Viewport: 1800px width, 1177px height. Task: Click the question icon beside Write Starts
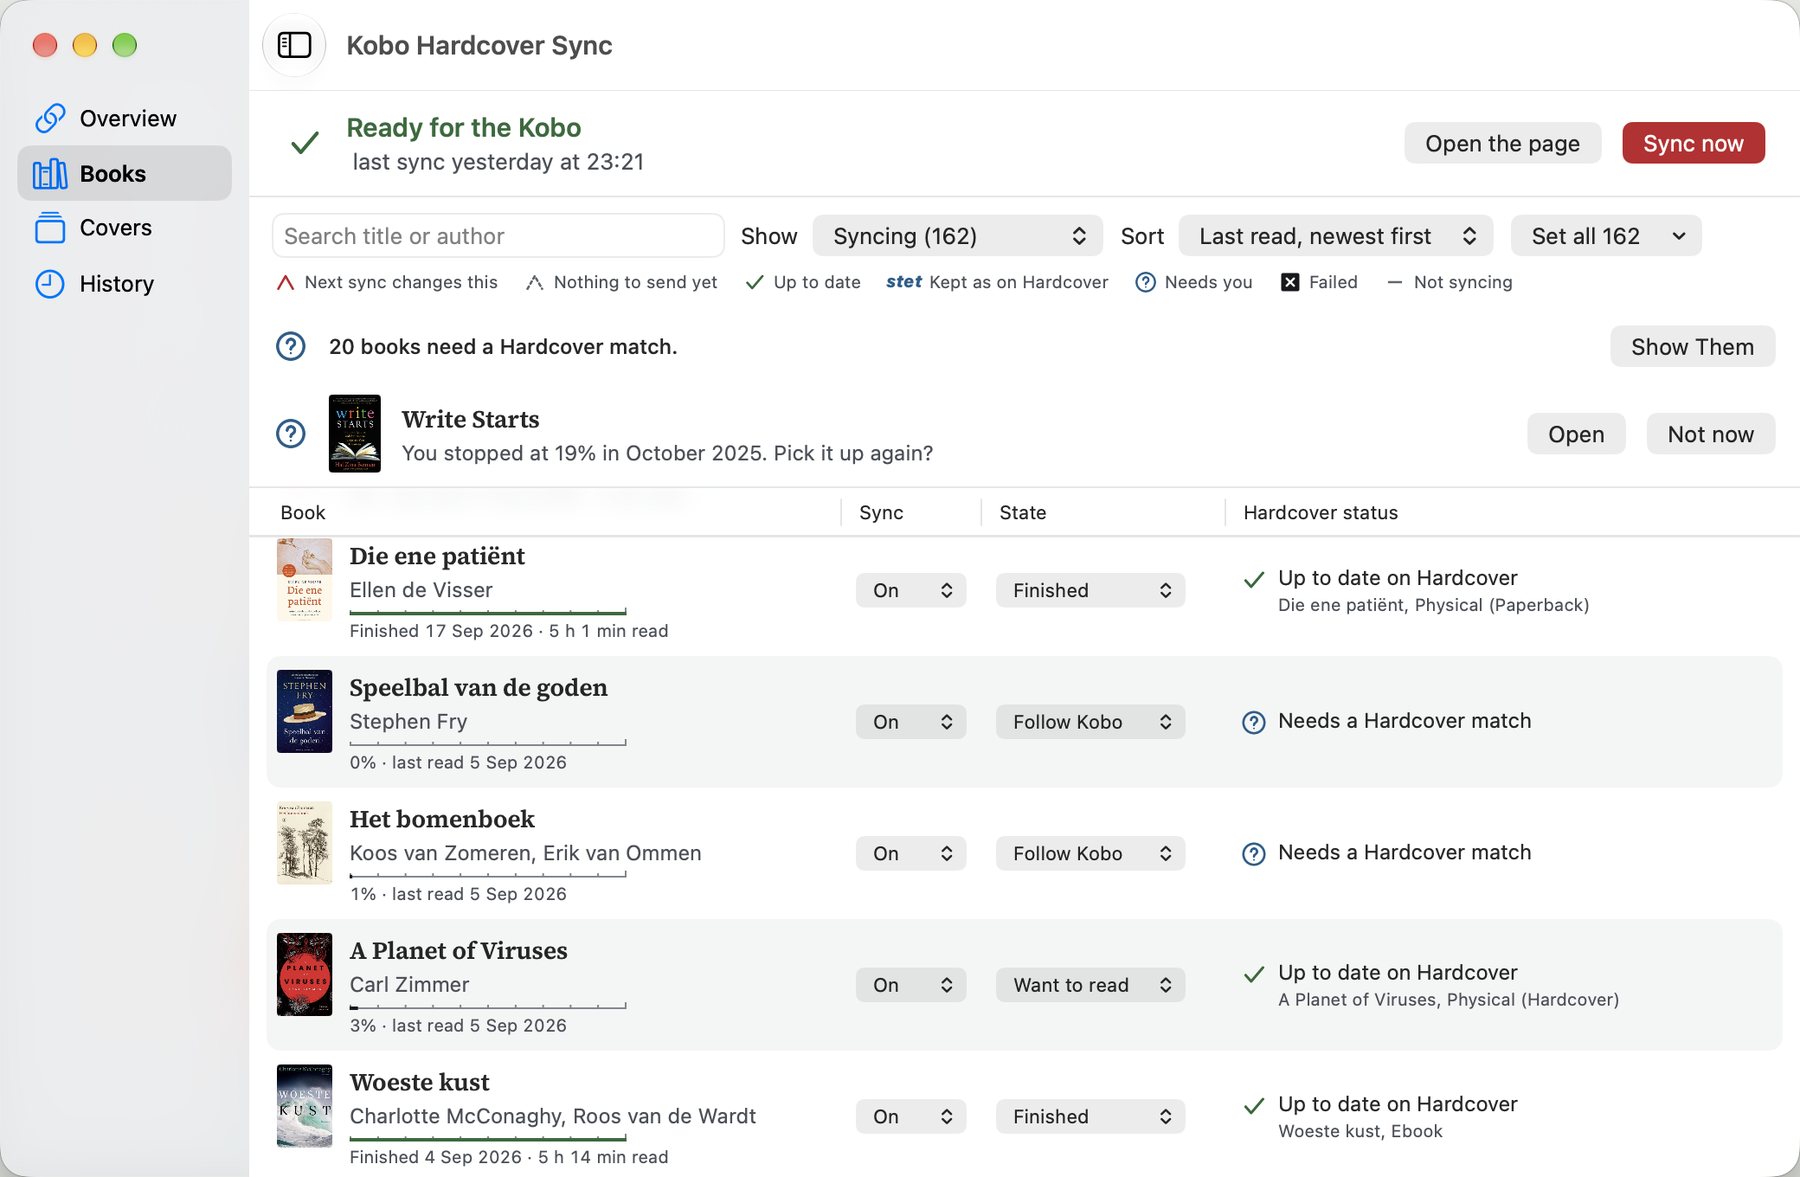pos(291,433)
